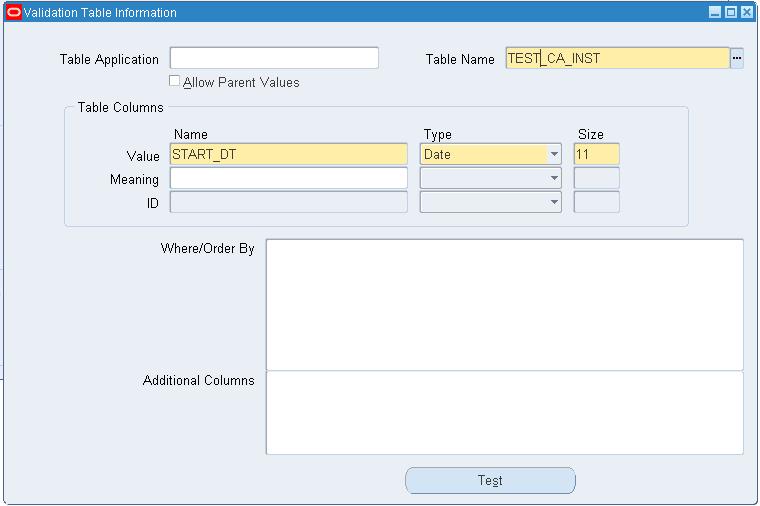The image size is (760, 506).
Task: Select the Value Name field containing START_DT
Action: pyautogui.click(x=289, y=154)
